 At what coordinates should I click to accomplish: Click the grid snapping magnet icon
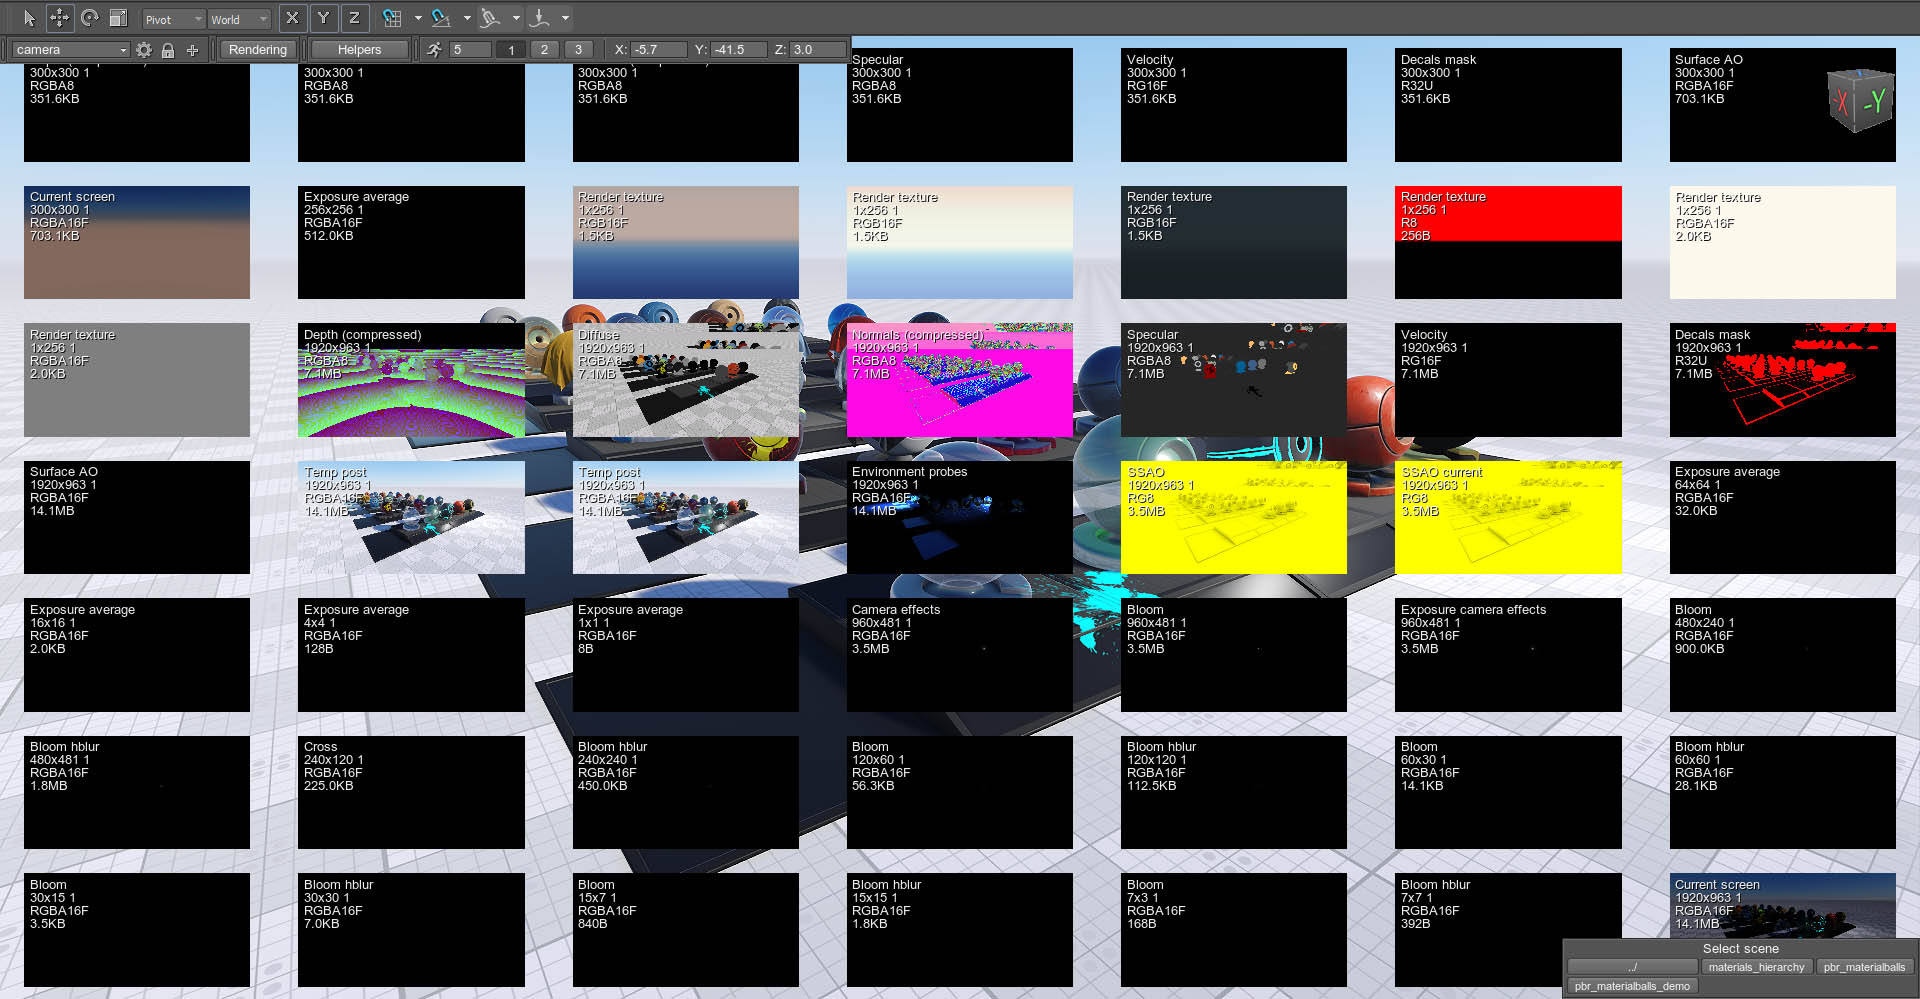(x=392, y=18)
